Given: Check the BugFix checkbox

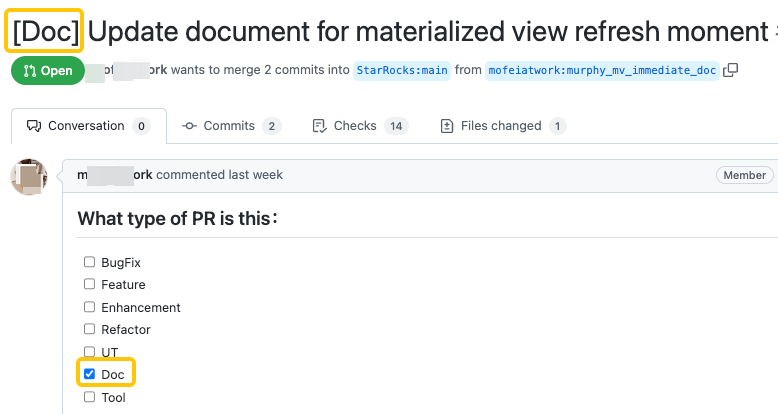Looking at the screenshot, I should click(90, 262).
